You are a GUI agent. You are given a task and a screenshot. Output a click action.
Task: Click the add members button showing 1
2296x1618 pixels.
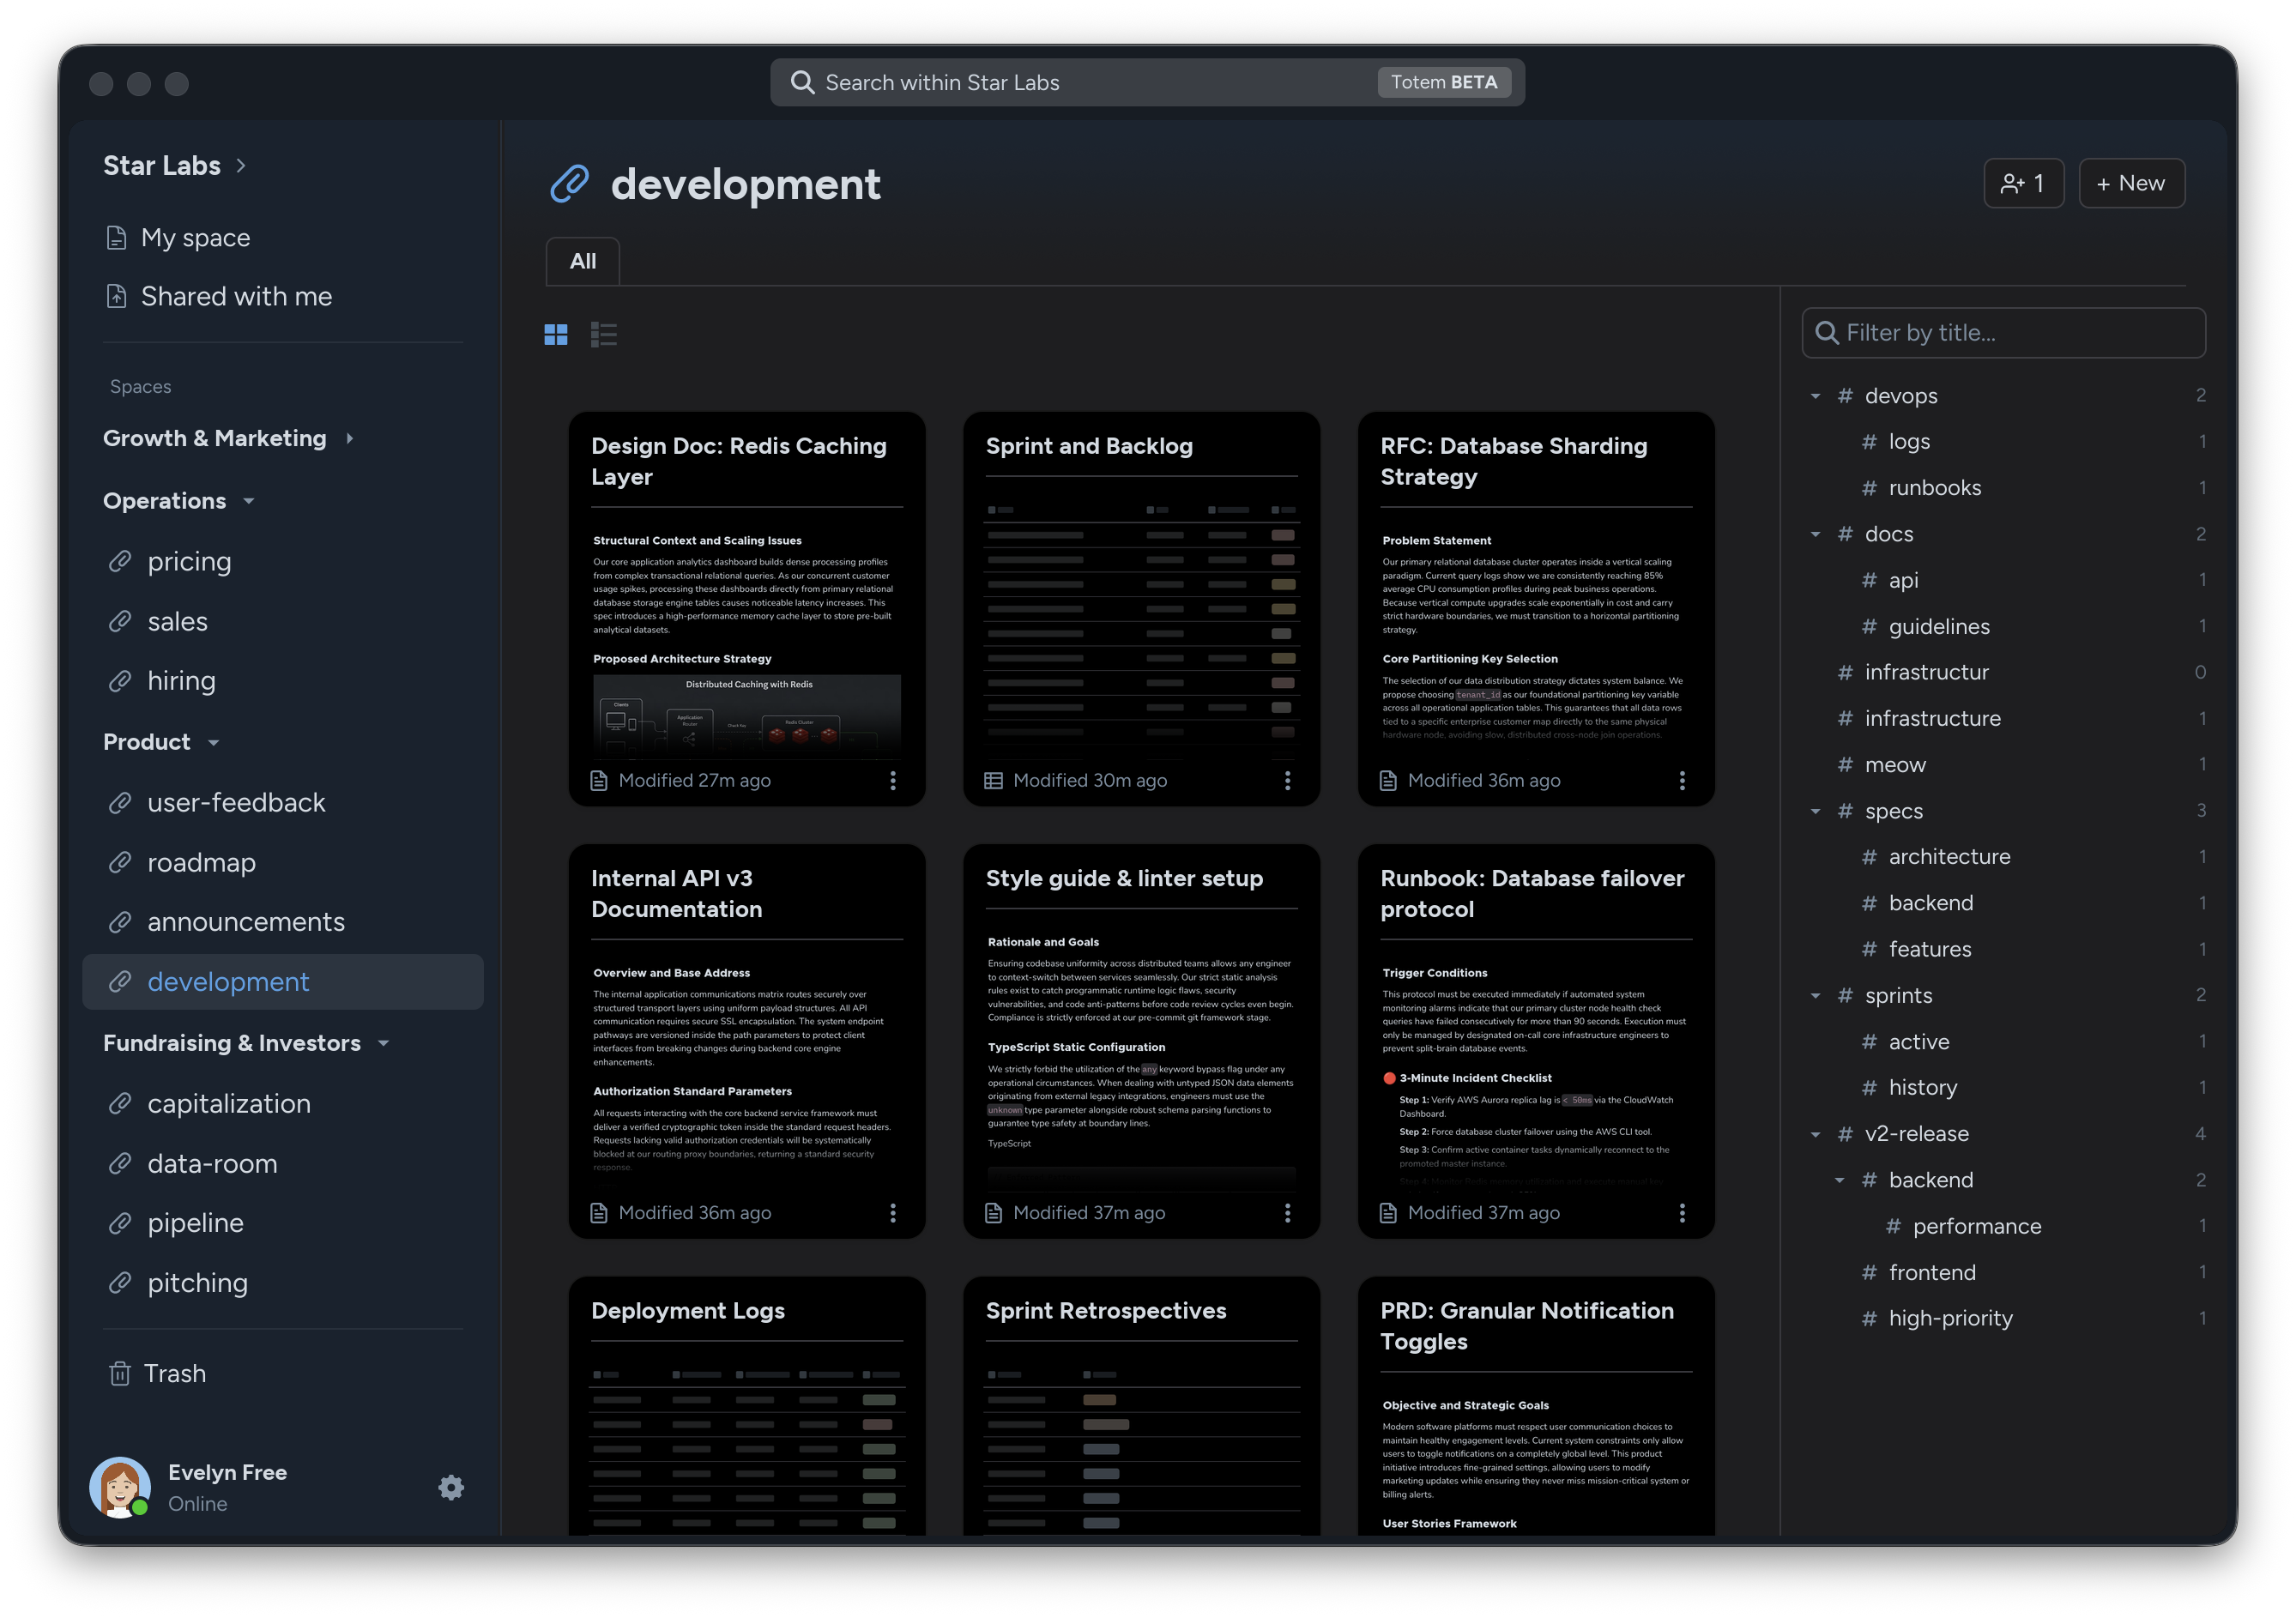2023,183
